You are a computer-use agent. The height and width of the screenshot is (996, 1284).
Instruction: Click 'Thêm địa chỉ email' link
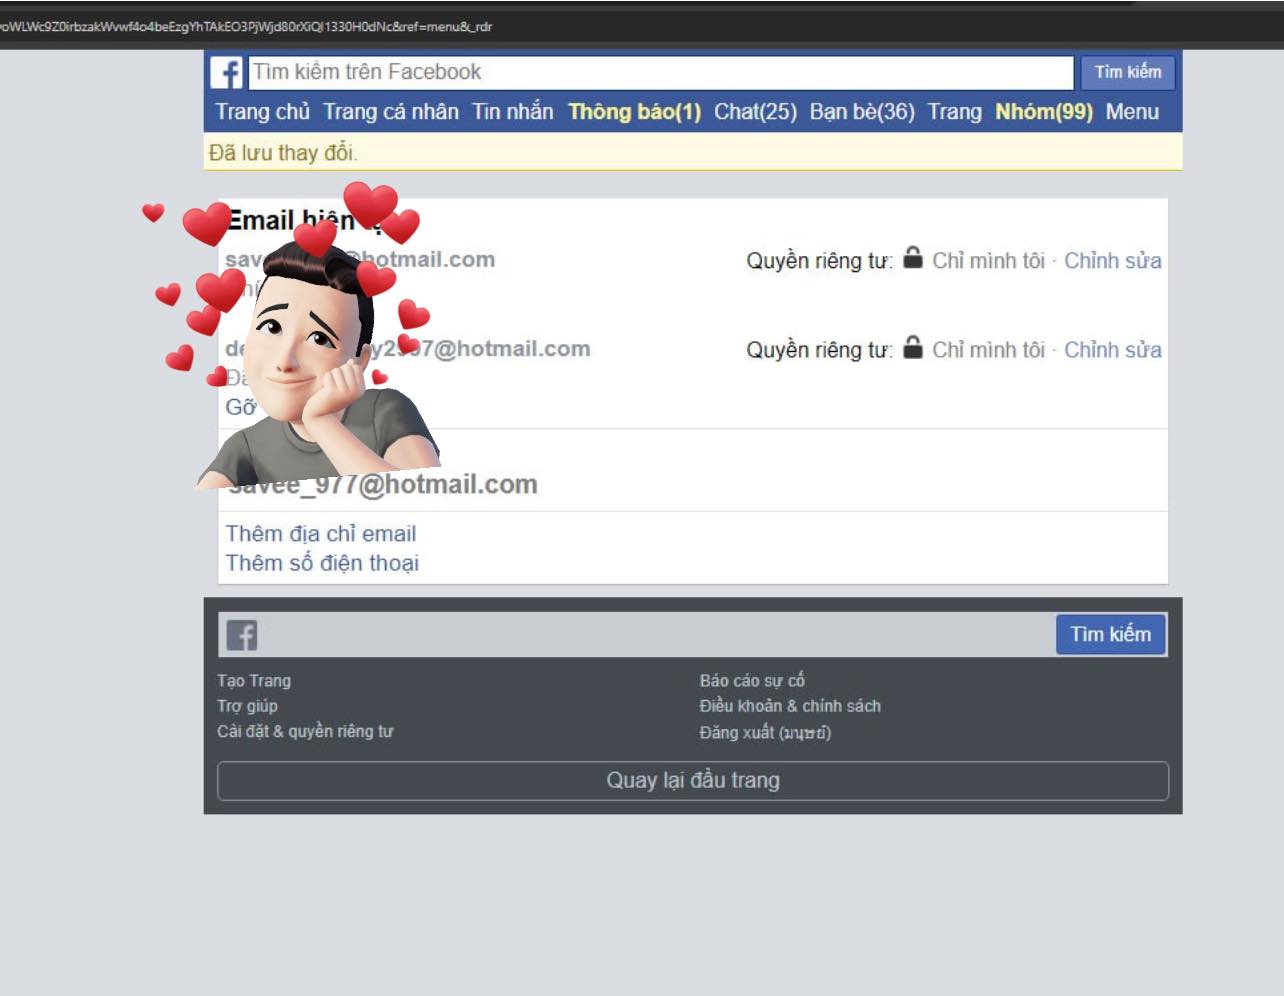(x=321, y=534)
